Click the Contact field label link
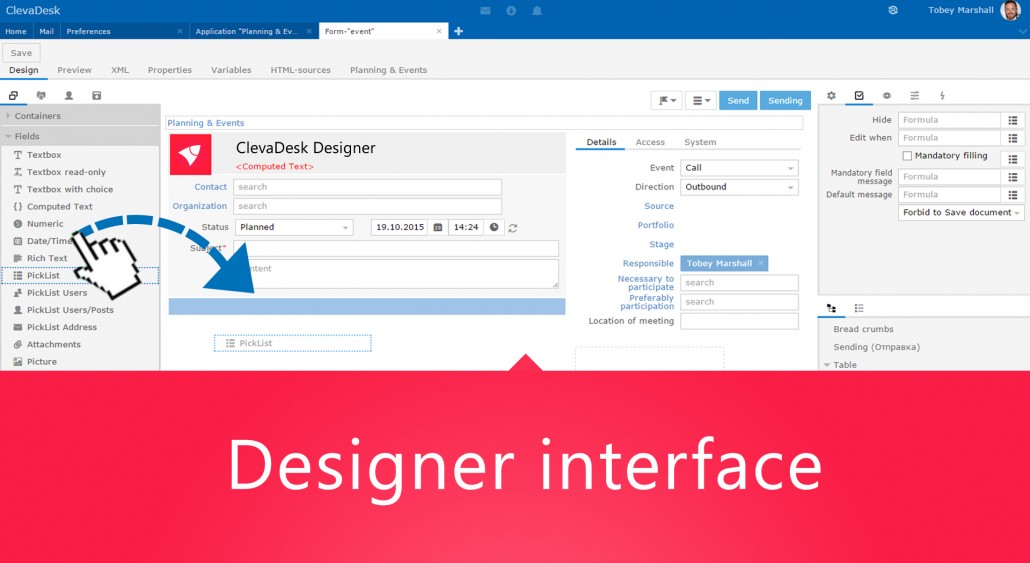1030x563 pixels. coord(210,187)
